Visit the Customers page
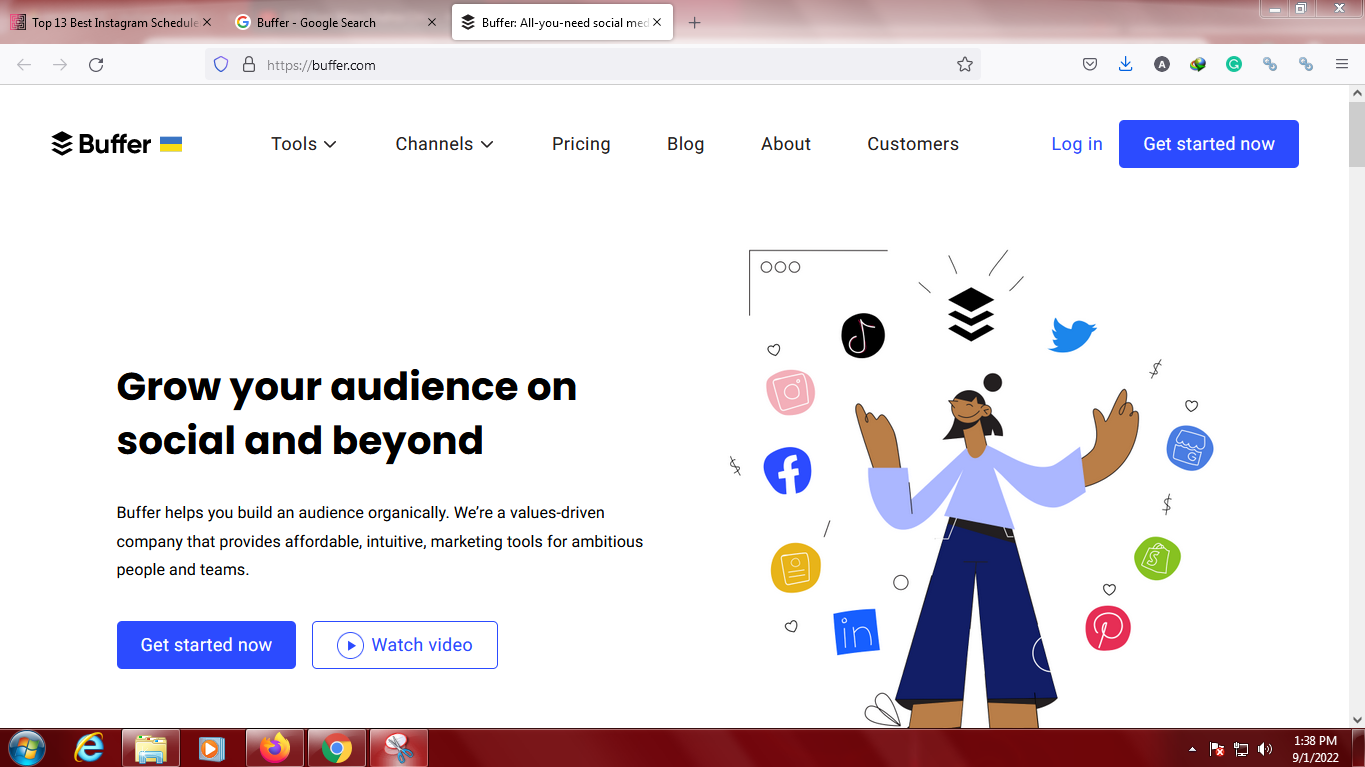Image resolution: width=1365 pixels, height=767 pixels. point(913,144)
